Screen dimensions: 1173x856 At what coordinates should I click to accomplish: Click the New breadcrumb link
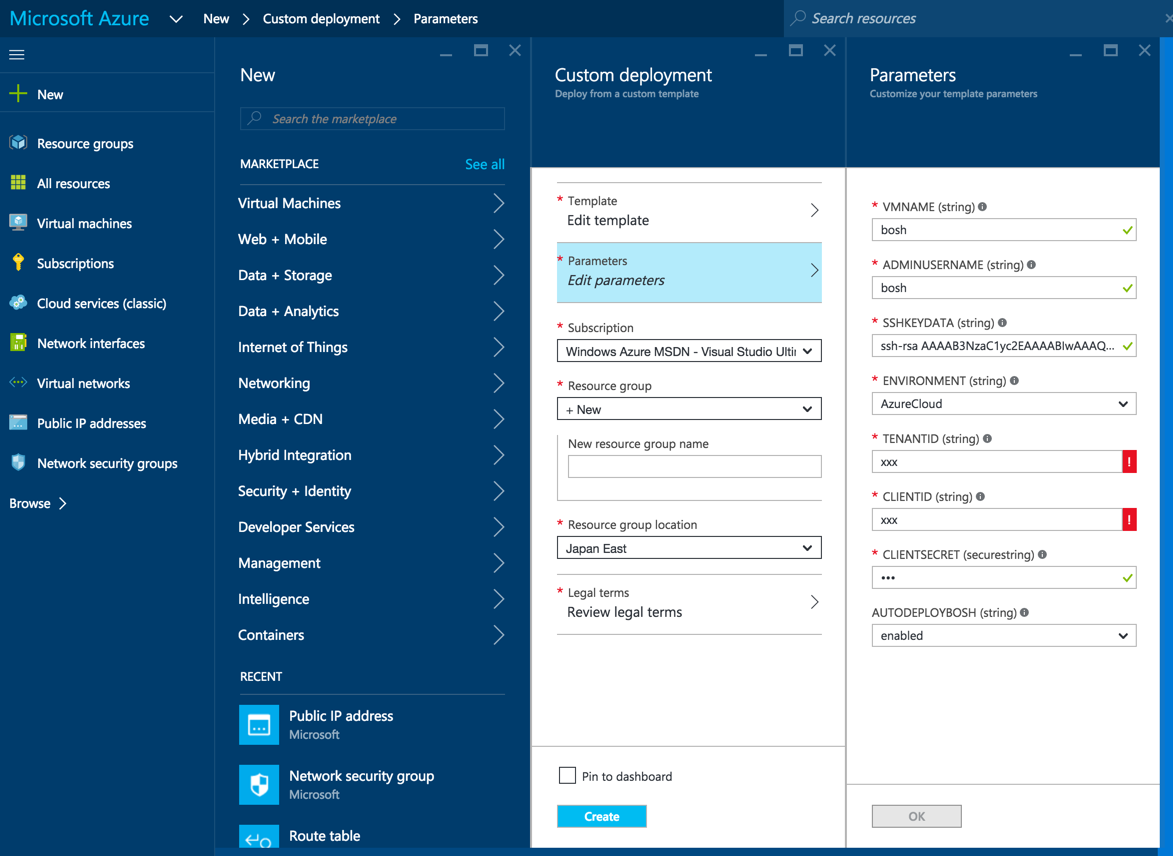click(x=216, y=19)
